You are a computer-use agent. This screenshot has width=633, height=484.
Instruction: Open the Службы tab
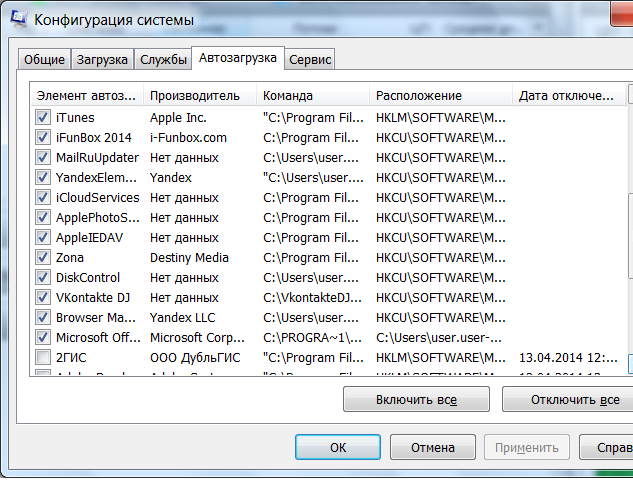[x=163, y=59]
